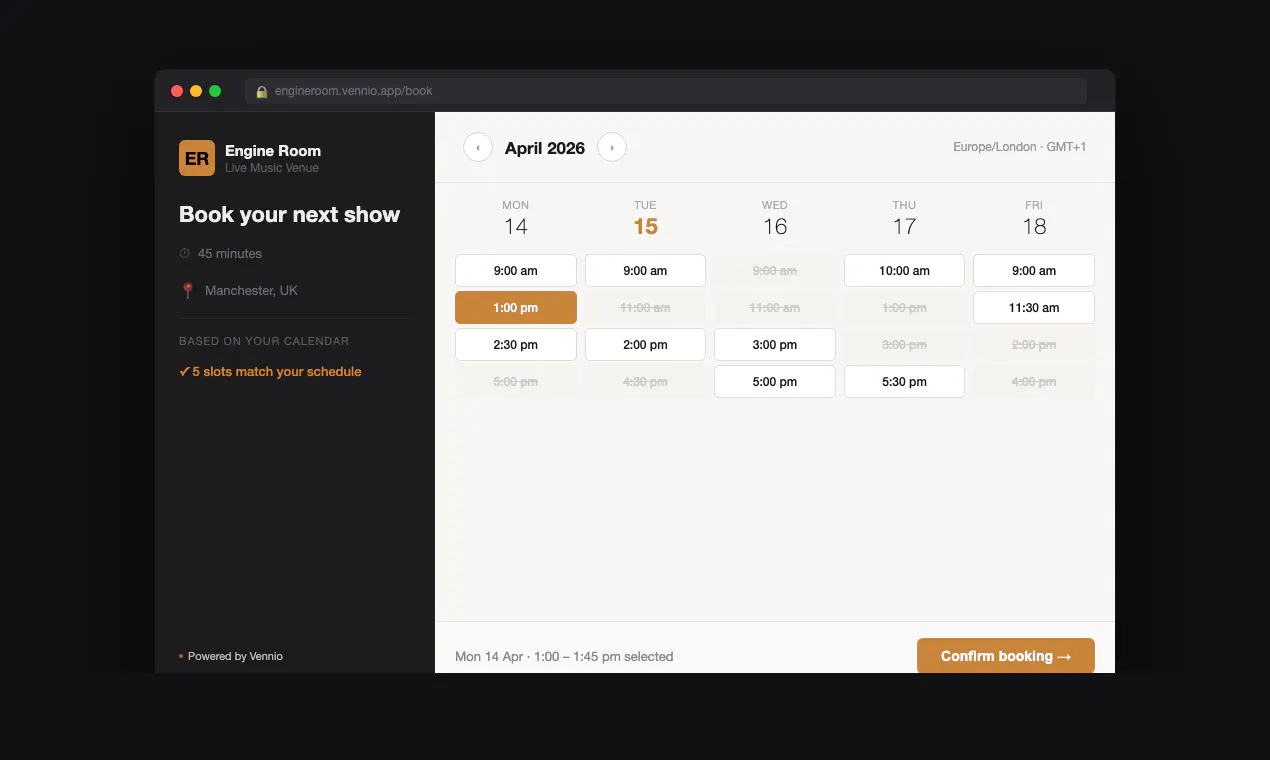Click unavailable Friday 4:00 pm slot
Image resolution: width=1270 pixels, height=760 pixels.
pos(1034,382)
